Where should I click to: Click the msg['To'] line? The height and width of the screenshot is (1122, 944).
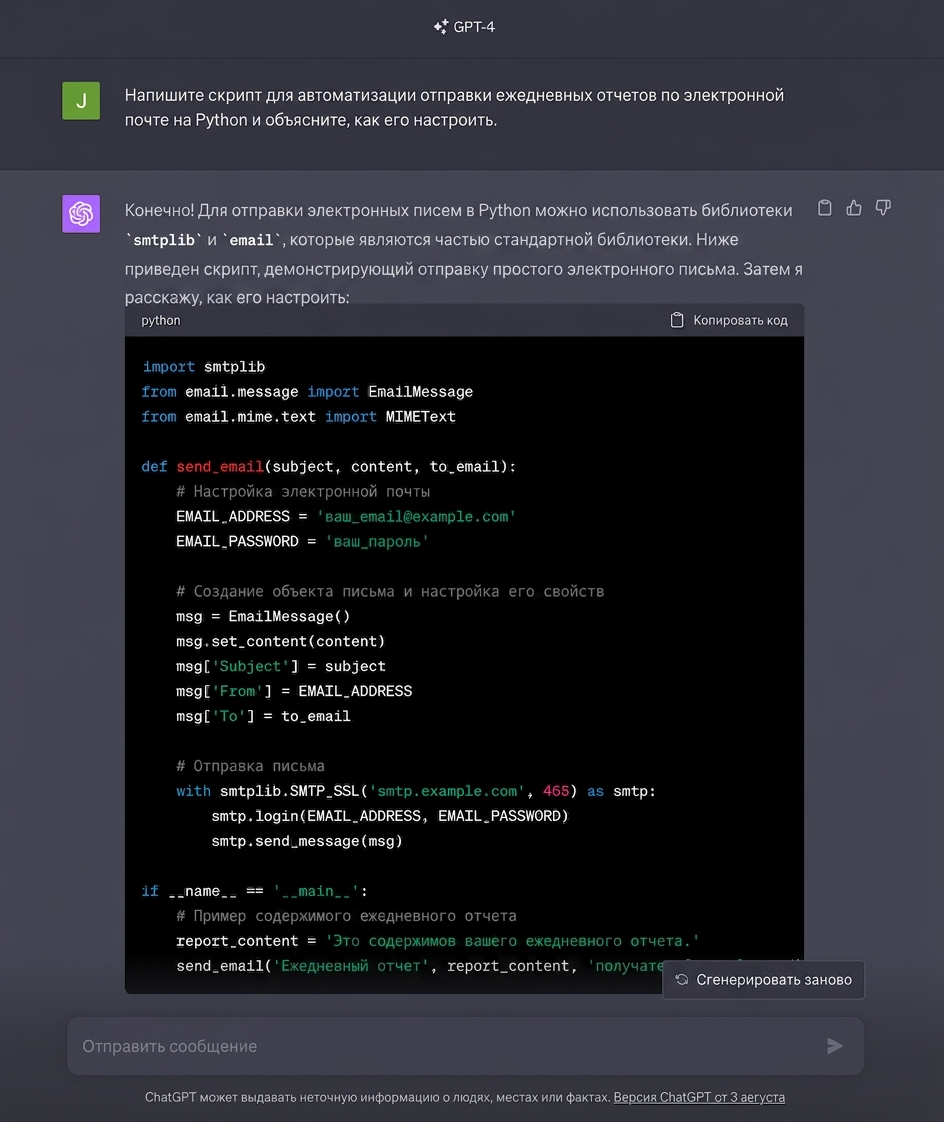click(263, 716)
